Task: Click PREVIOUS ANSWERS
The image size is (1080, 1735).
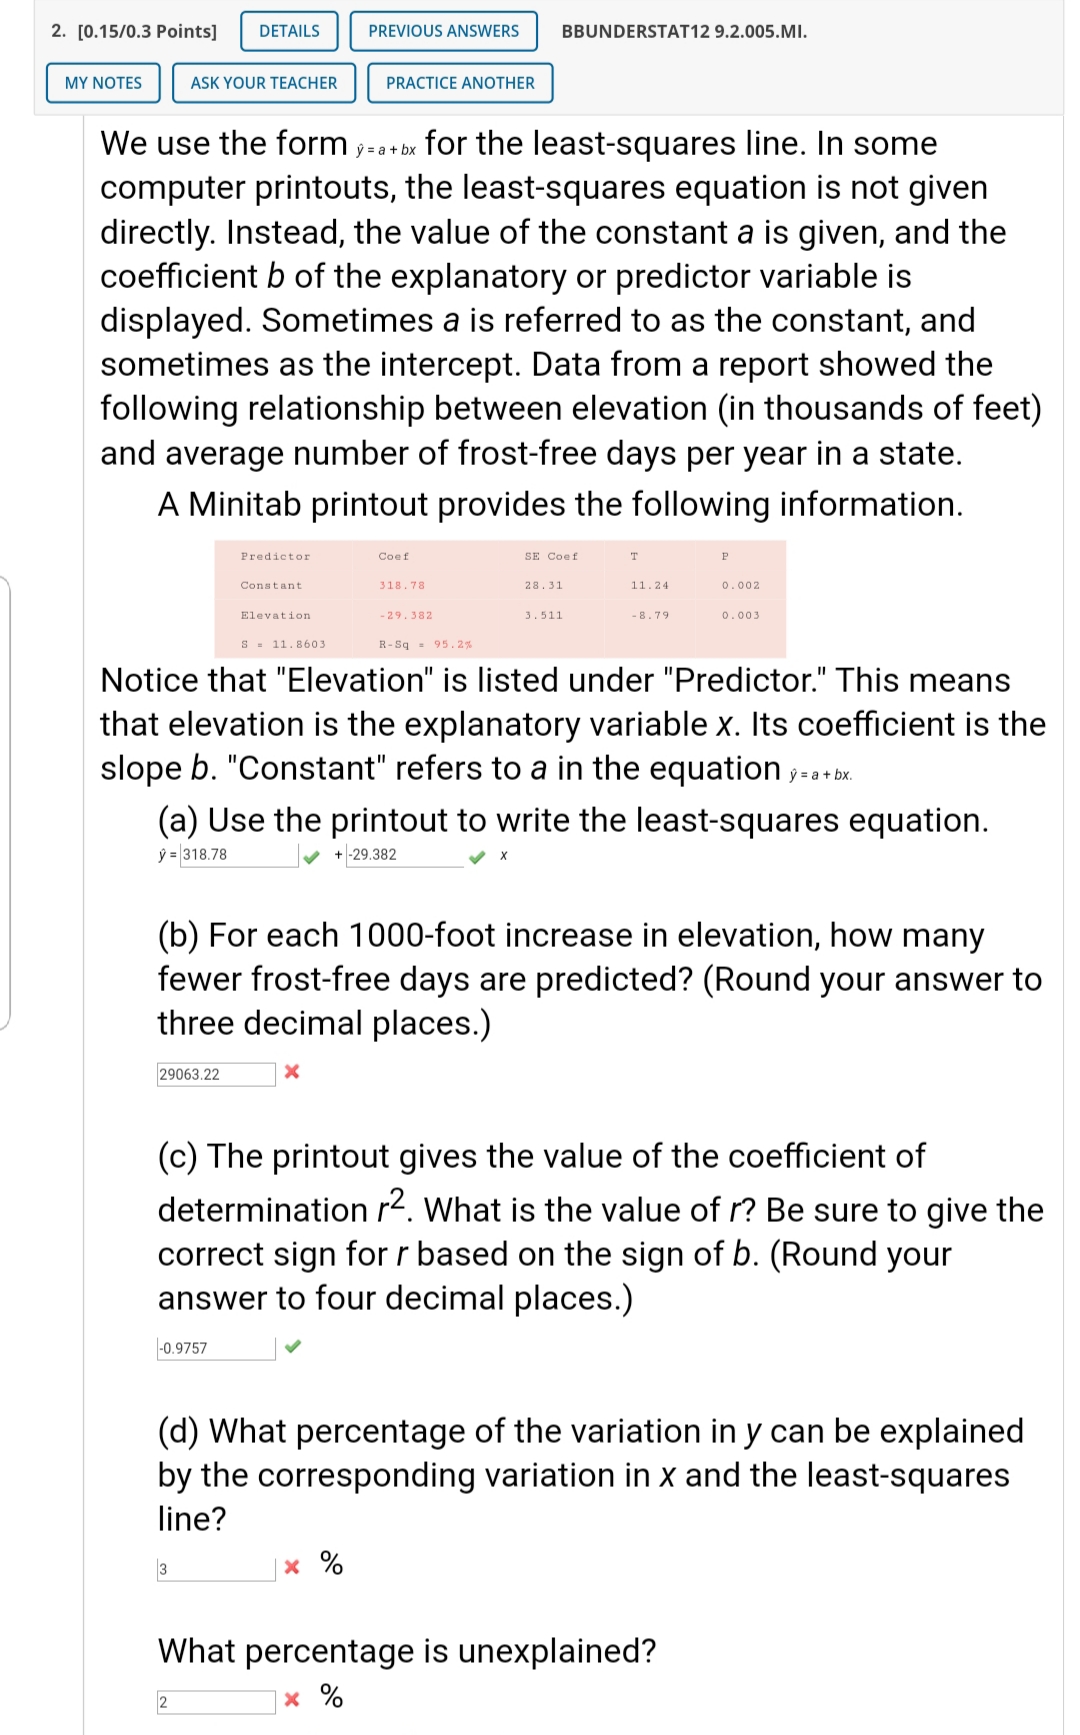Action: [x=443, y=31]
